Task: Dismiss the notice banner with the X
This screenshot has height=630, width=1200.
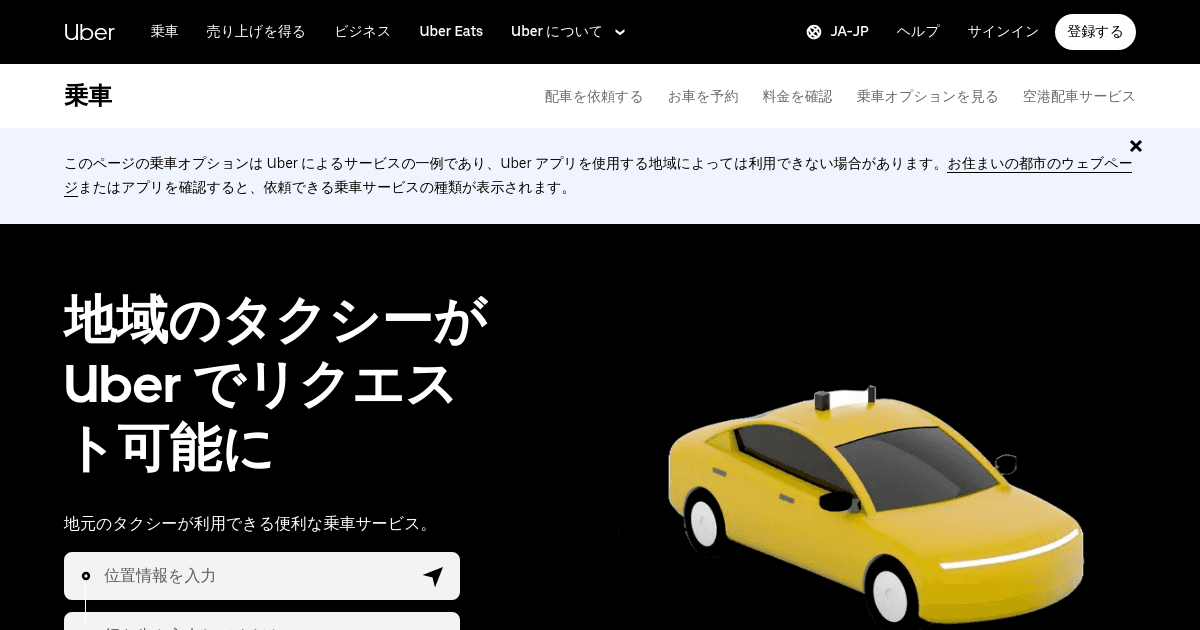Action: (x=1136, y=146)
